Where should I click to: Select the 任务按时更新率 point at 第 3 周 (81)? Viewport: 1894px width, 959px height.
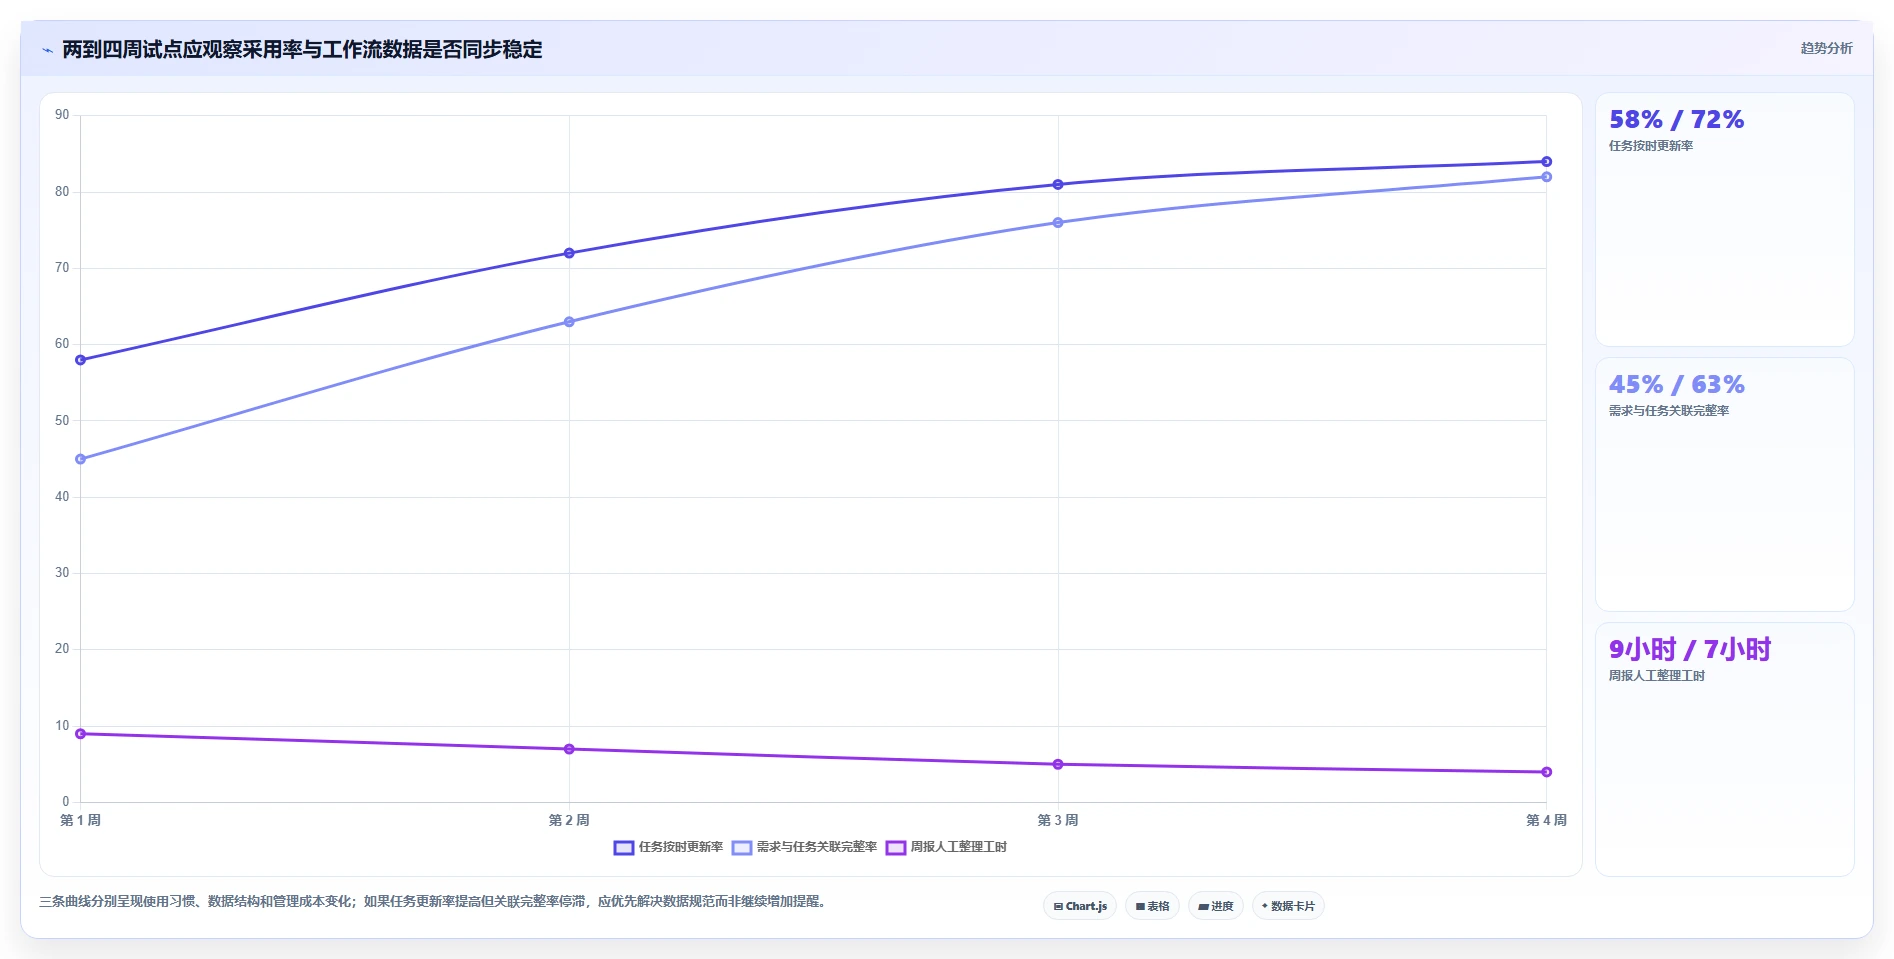pyautogui.click(x=1058, y=185)
